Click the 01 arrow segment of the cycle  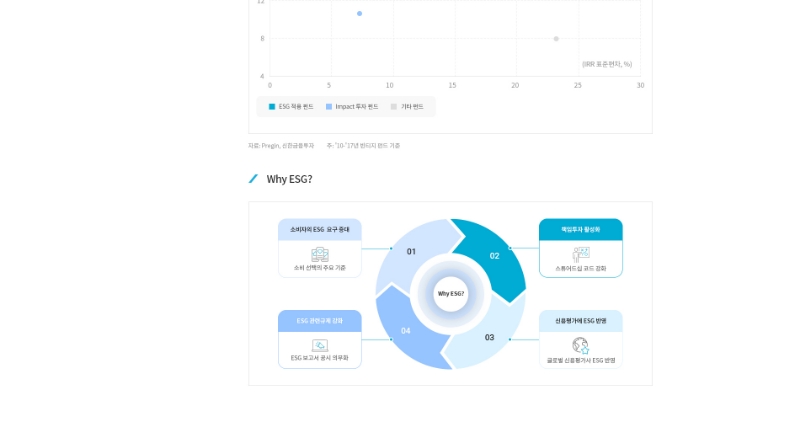point(413,253)
